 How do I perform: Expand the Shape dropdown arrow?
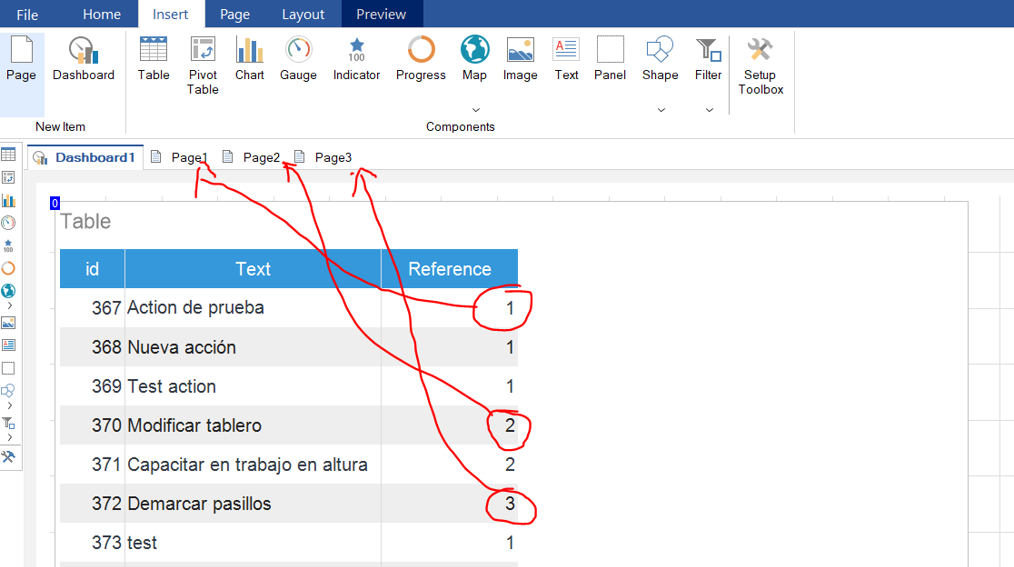pos(660,110)
